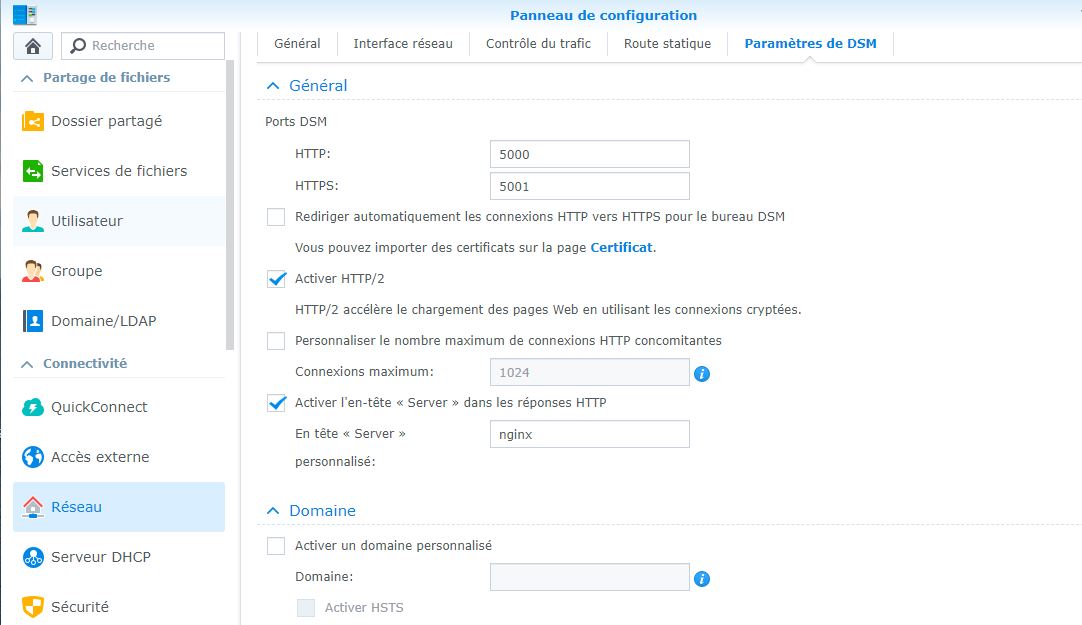
Task: Uncheck Activer HTTP/2 checkbox
Action: tap(276, 279)
